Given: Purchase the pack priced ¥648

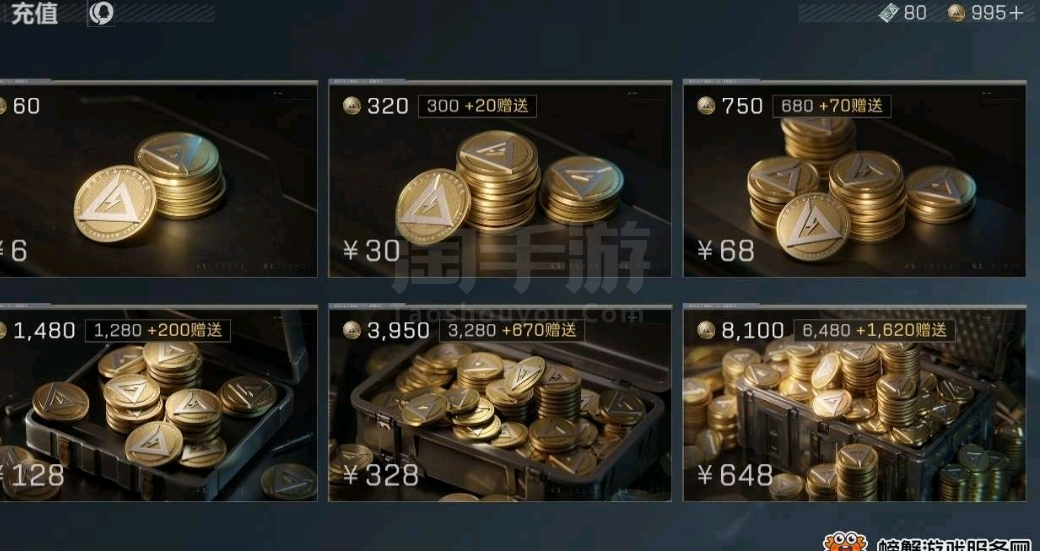Looking at the screenshot, I should pyautogui.click(x=736, y=475).
